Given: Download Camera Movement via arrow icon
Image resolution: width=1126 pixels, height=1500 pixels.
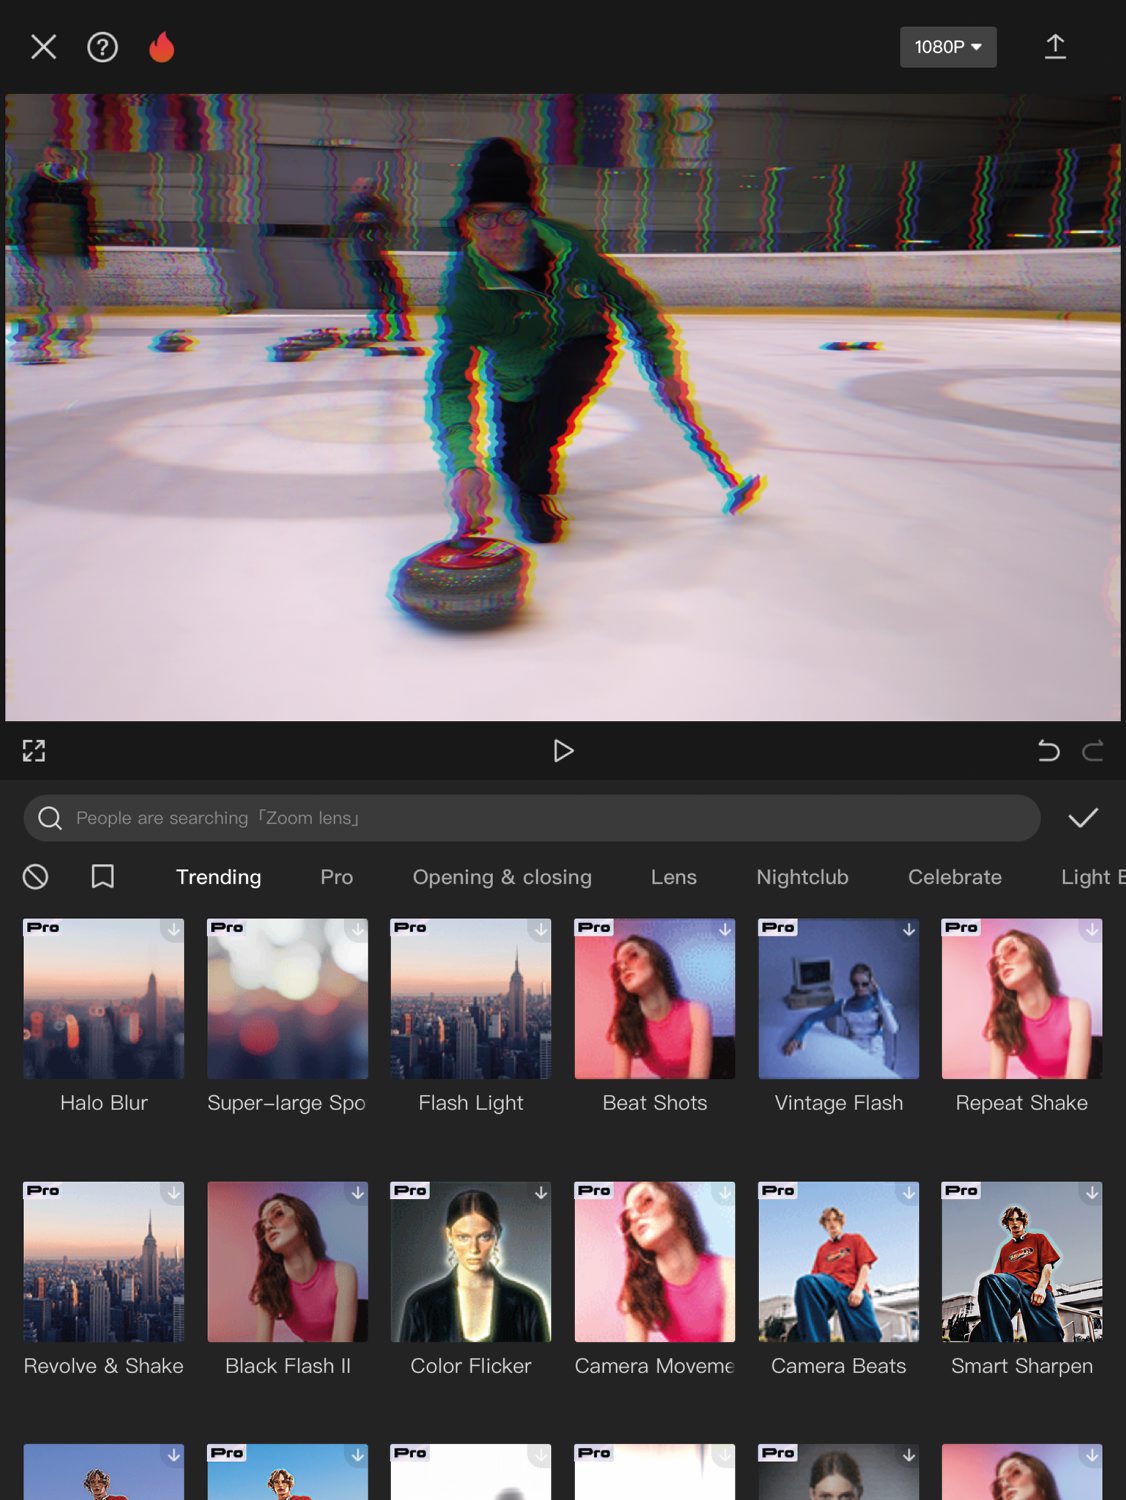Looking at the screenshot, I should (725, 1193).
